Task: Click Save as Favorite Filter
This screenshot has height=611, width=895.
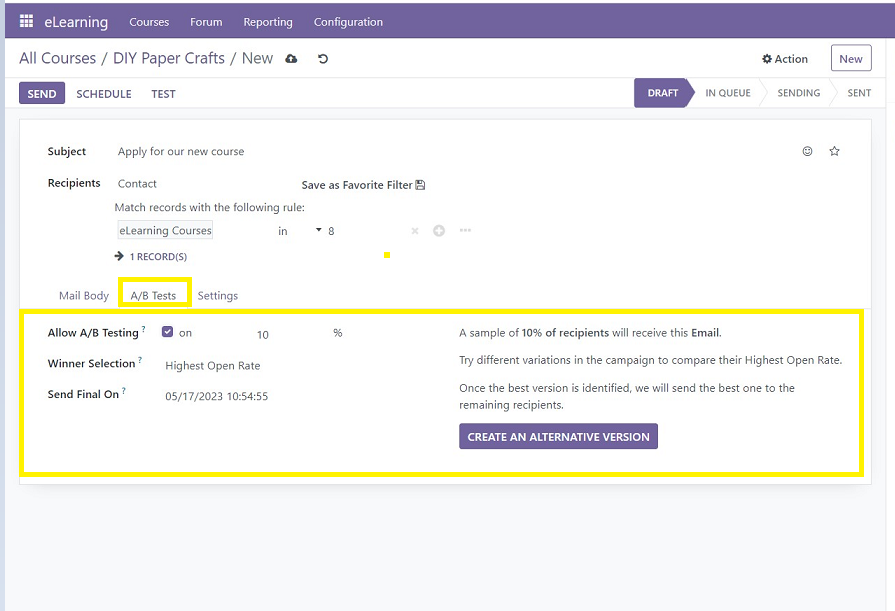Action: 363,185
